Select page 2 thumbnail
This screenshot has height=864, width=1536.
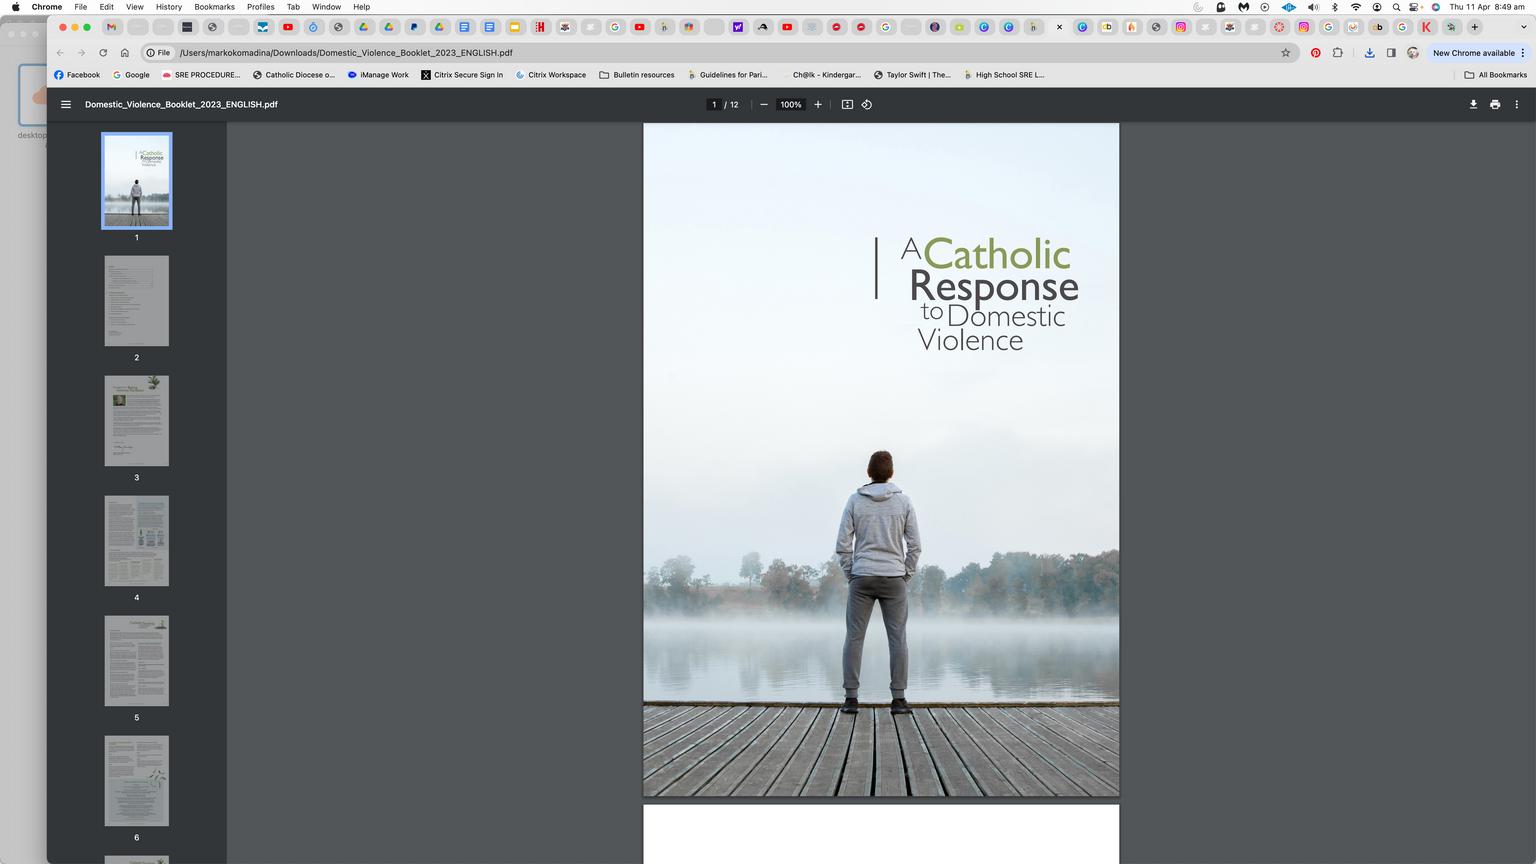[x=137, y=301]
